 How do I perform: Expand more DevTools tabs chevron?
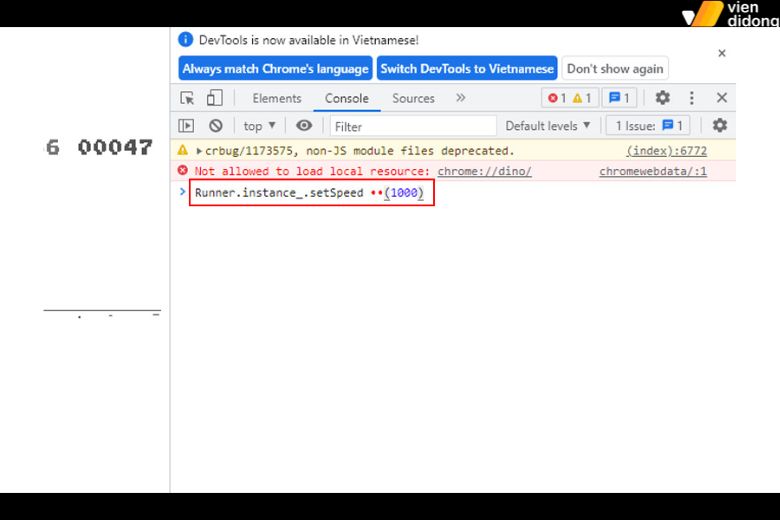461,98
